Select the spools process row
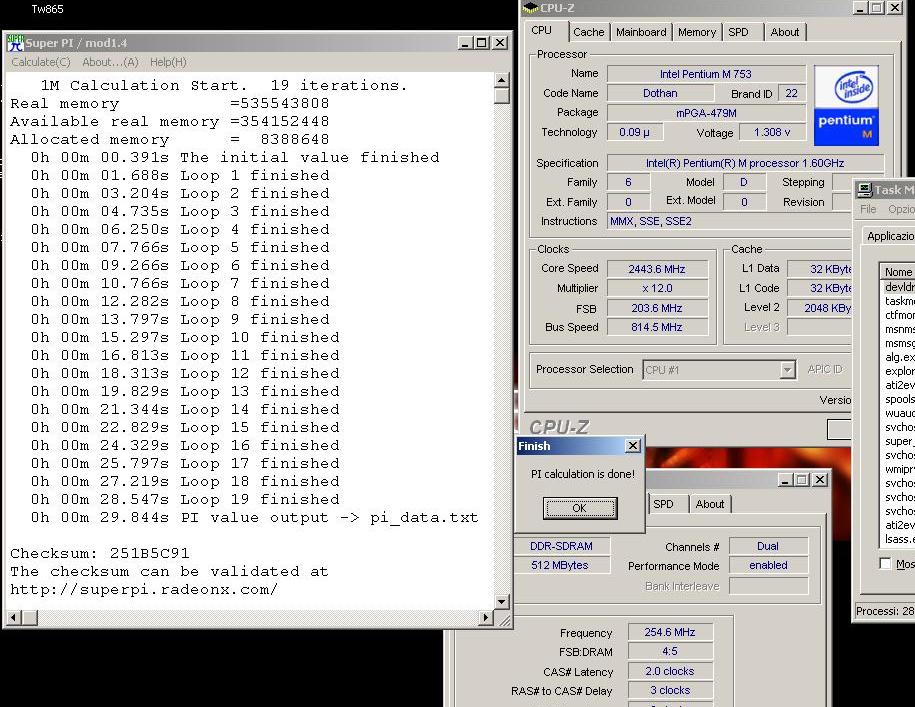 coord(899,399)
